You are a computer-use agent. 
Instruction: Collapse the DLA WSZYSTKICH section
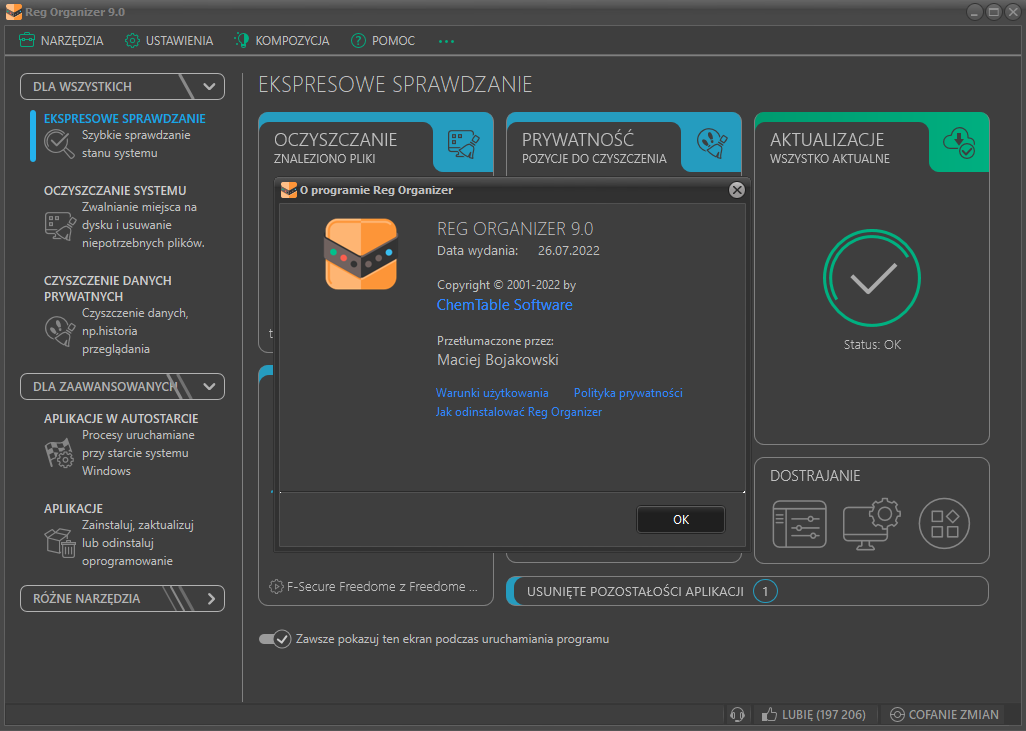122,86
